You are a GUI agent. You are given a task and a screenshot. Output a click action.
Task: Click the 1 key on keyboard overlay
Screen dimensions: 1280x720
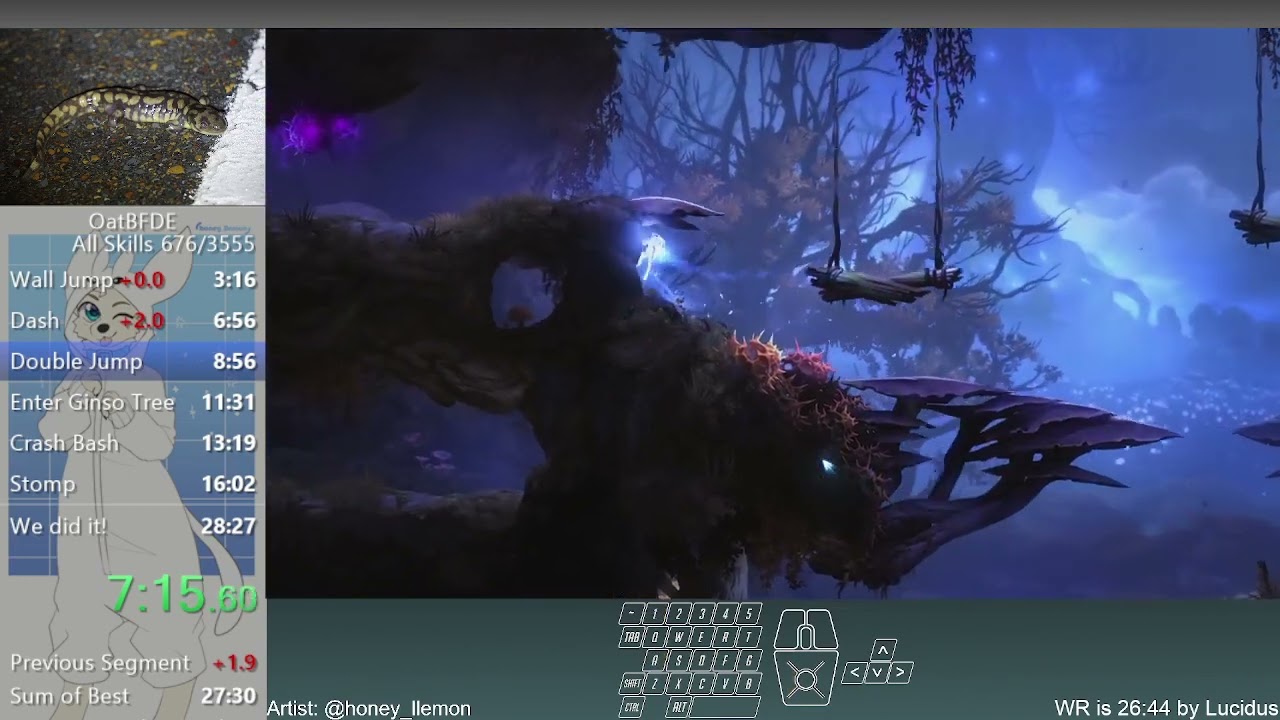pyautogui.click(x=655, y=613)
